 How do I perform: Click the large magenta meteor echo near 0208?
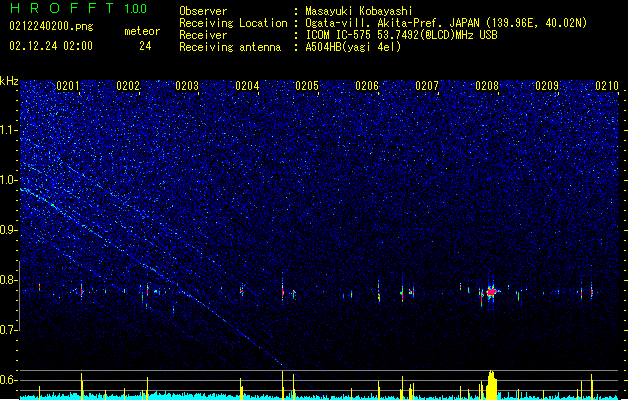click(491, 292)
